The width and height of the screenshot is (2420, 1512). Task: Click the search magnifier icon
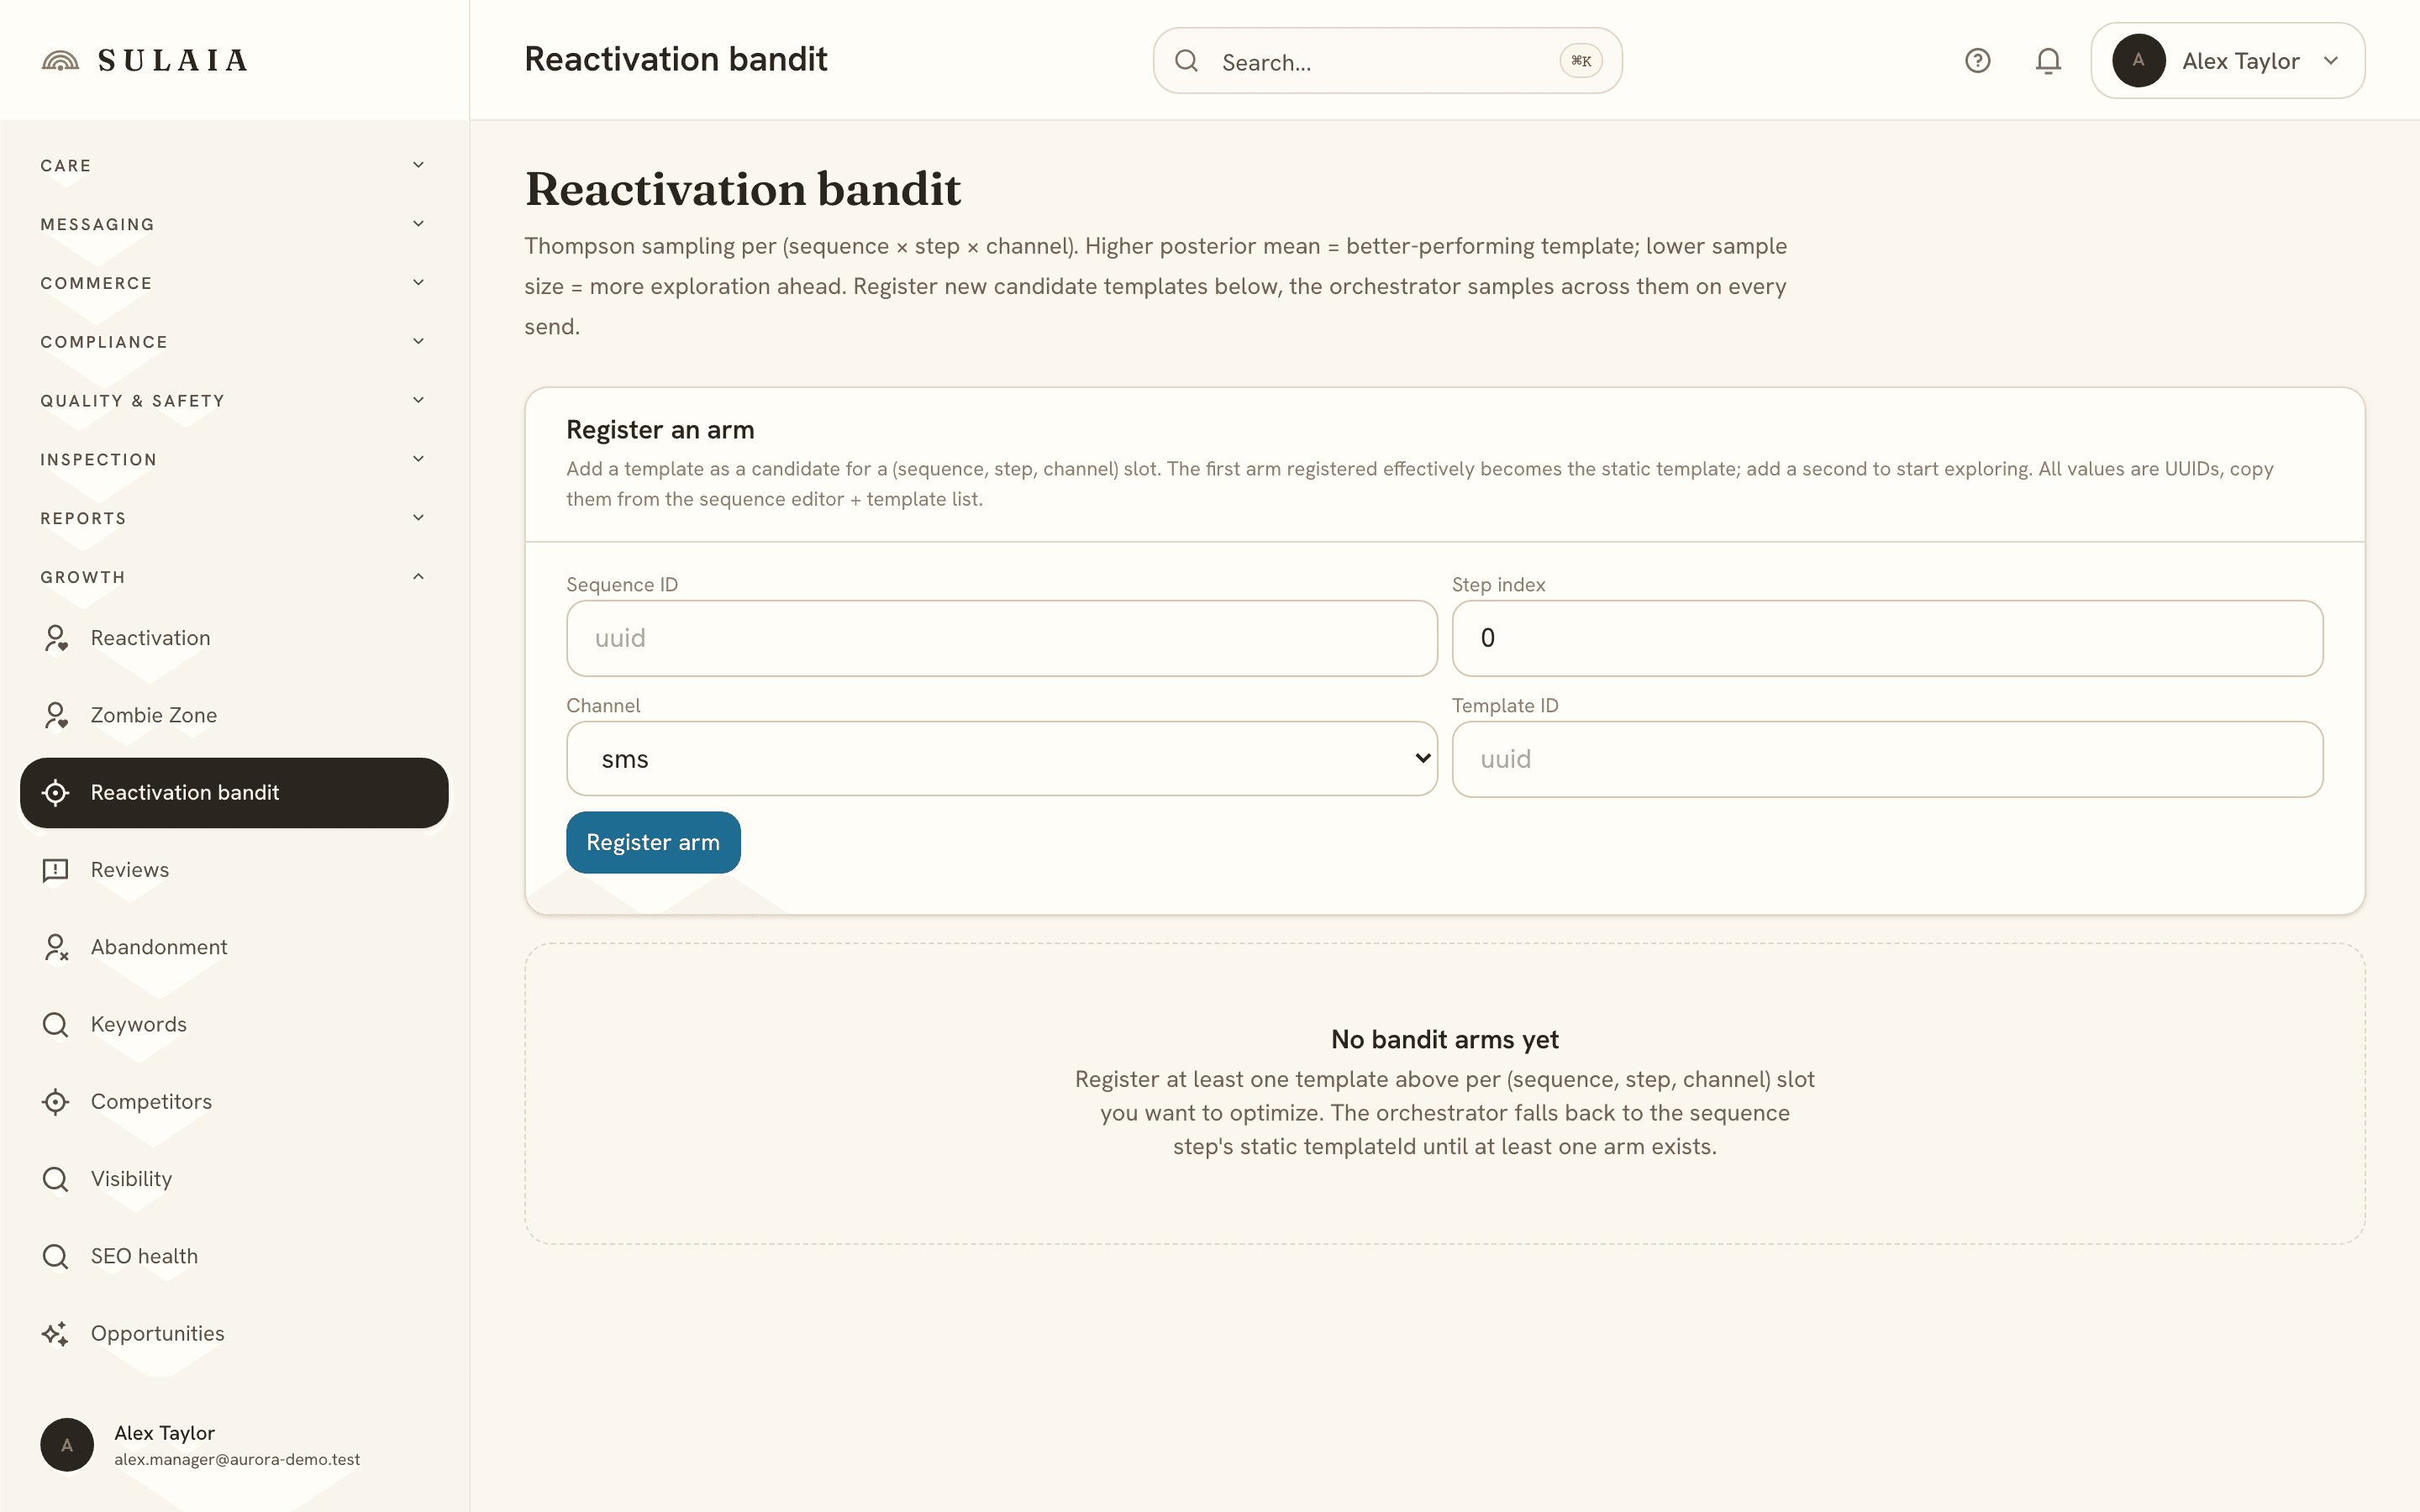[1186, 61]
